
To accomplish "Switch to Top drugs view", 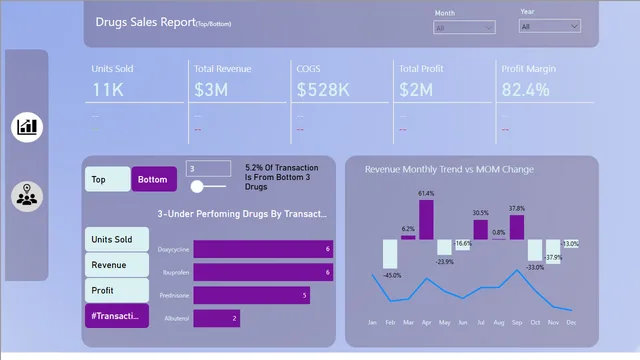I will [x=108, y=179].
